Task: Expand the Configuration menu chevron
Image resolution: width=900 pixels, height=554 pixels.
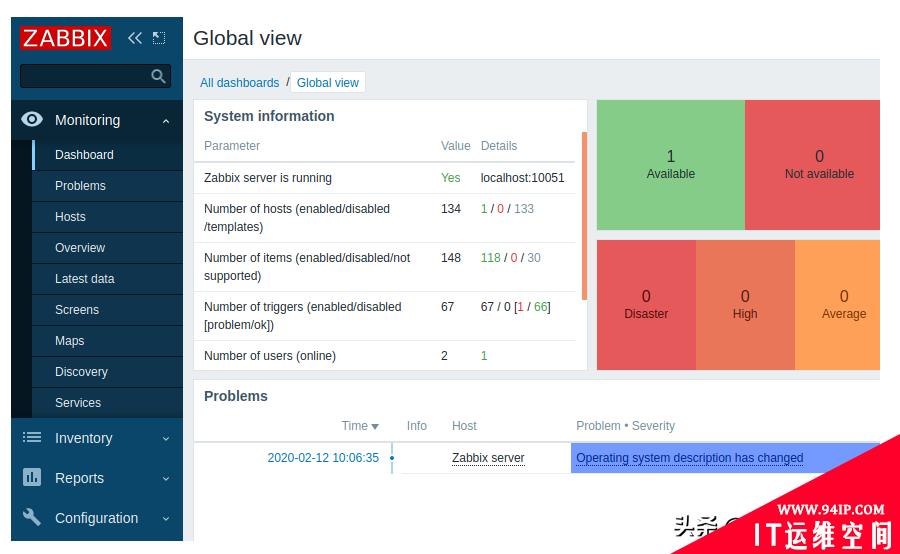Action: click(166, 518)
